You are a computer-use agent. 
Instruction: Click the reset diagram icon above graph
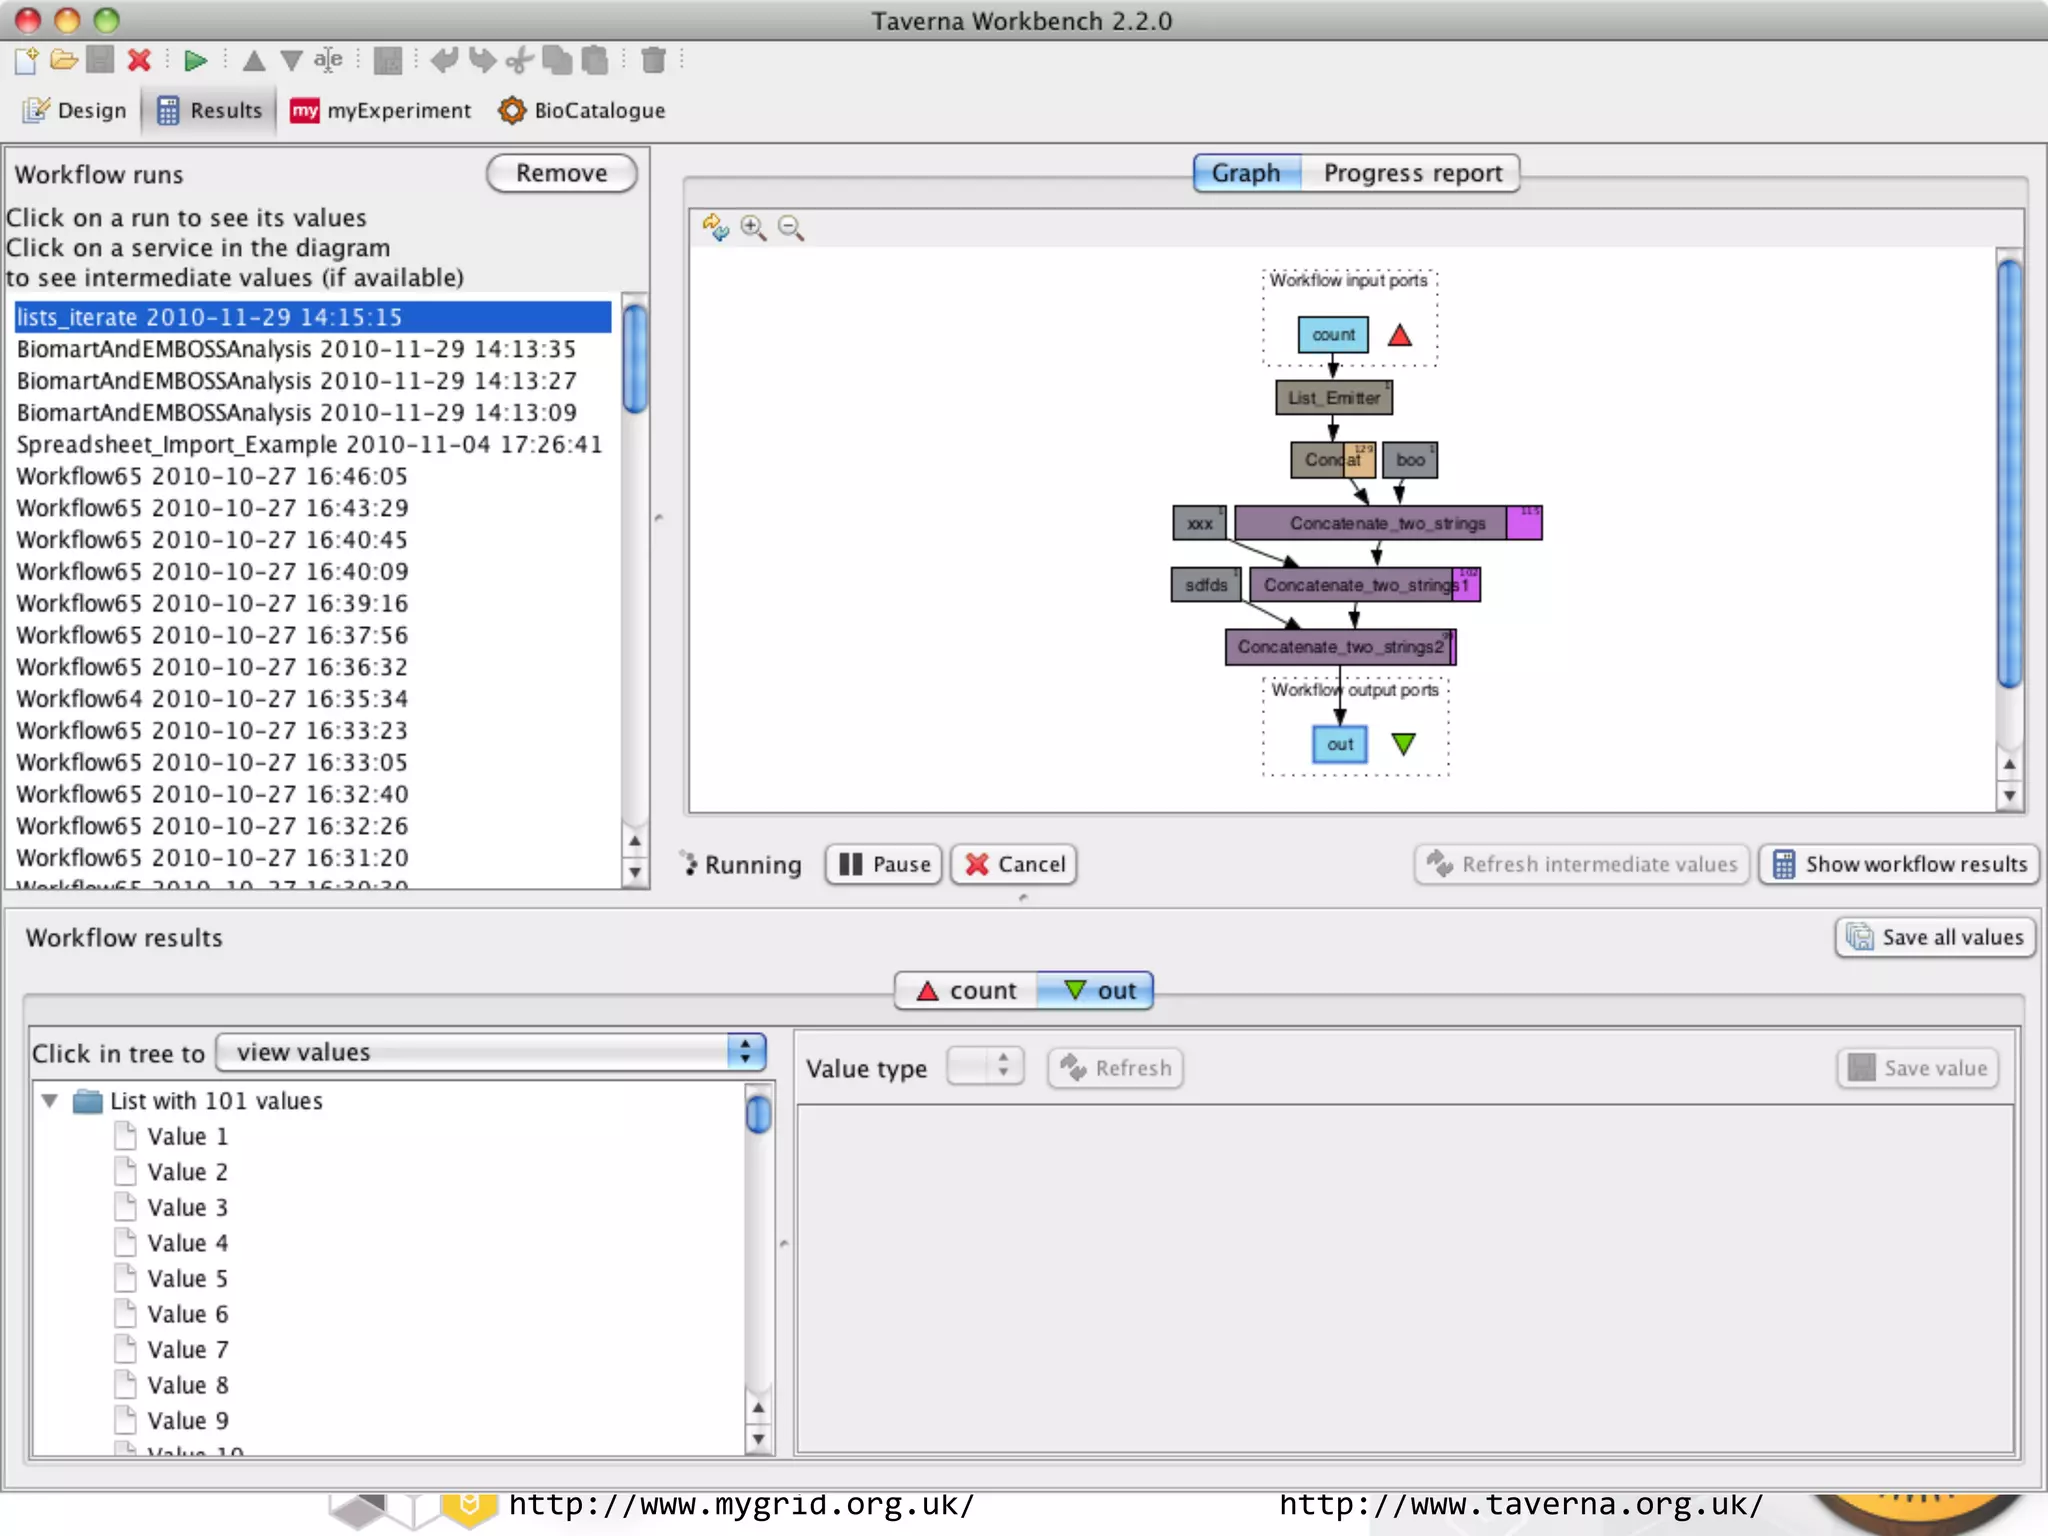click(x=715, y=228)
